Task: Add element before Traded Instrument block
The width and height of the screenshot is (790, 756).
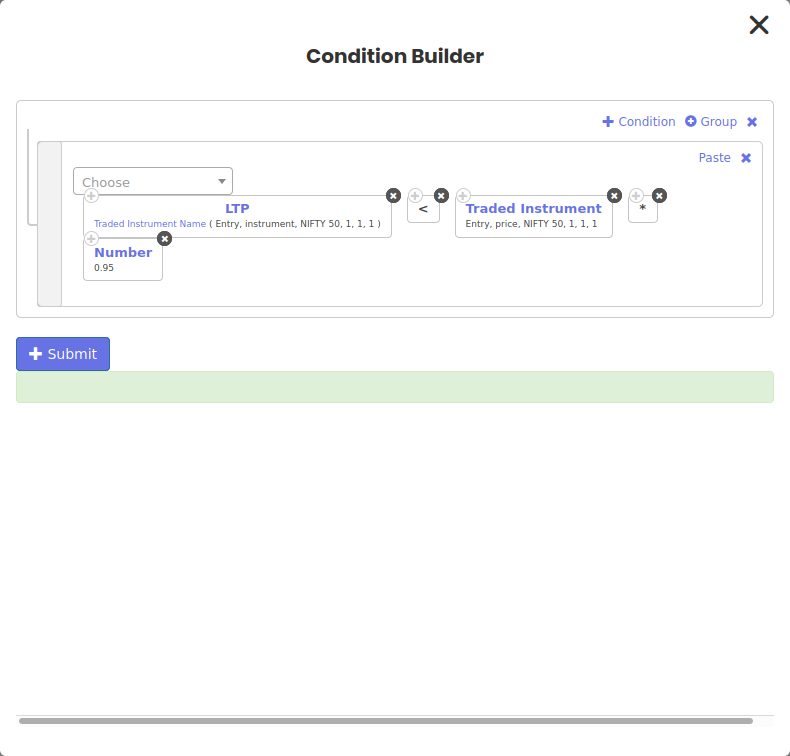Action: [x=463, y=195]
